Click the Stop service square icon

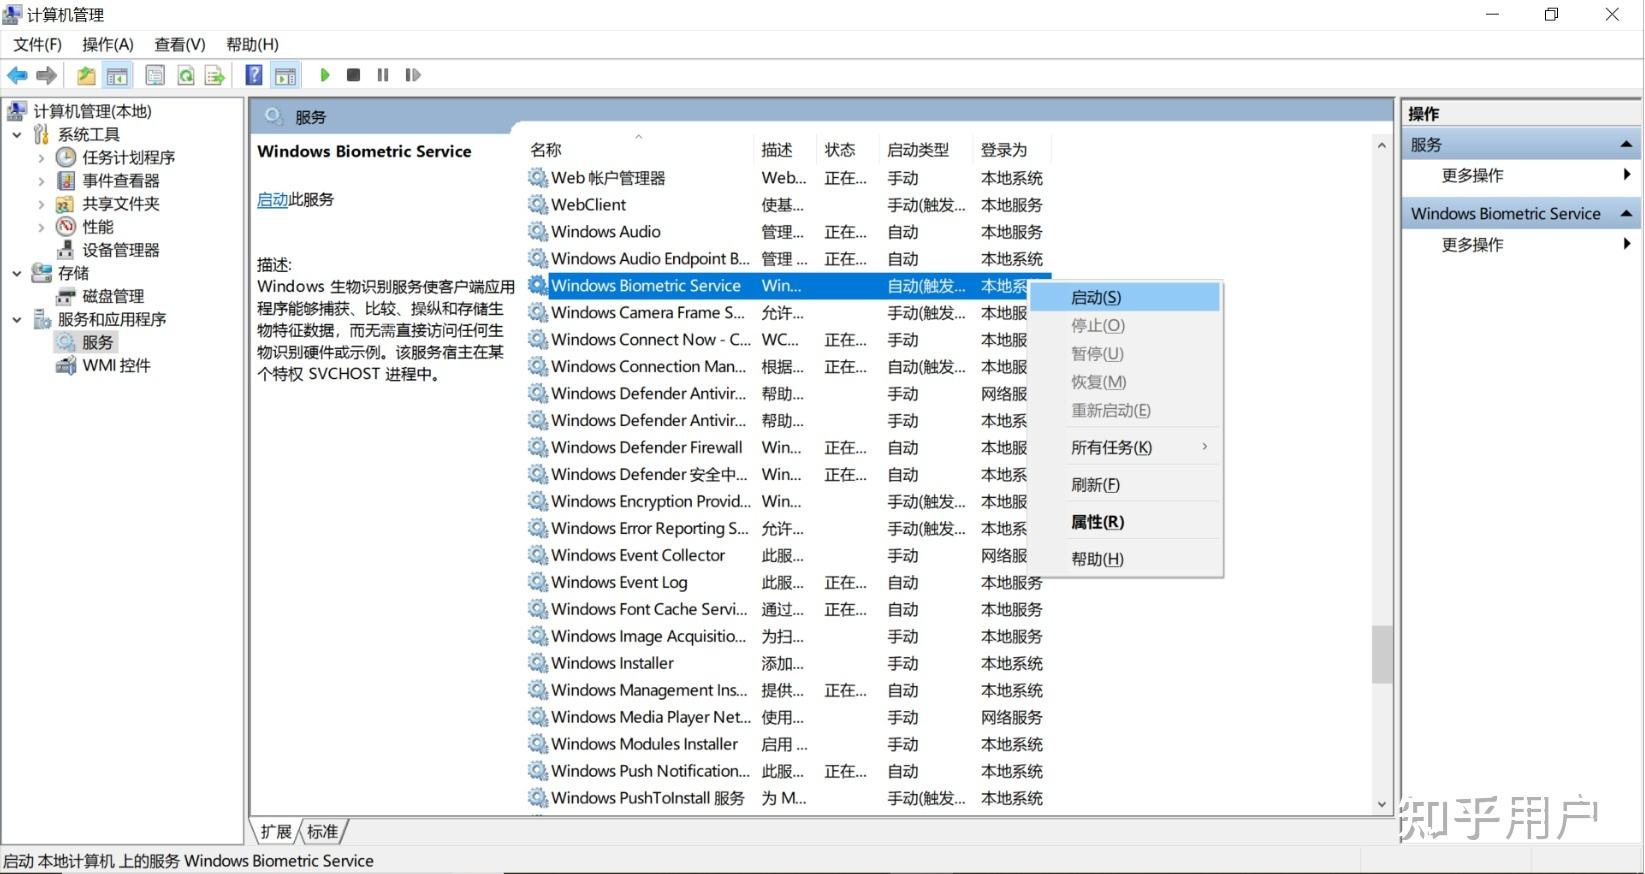[x=353, y=75]
